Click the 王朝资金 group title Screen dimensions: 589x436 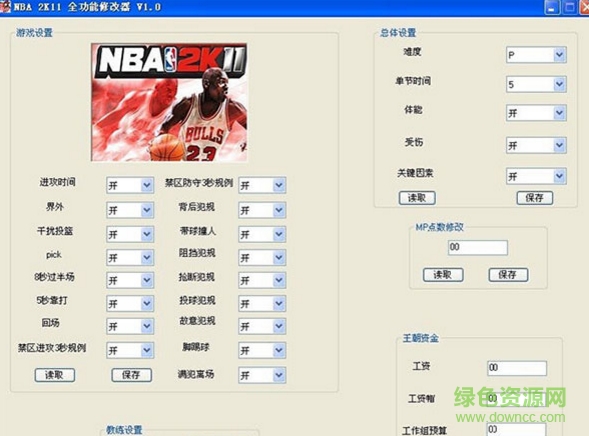coord(421,338)
